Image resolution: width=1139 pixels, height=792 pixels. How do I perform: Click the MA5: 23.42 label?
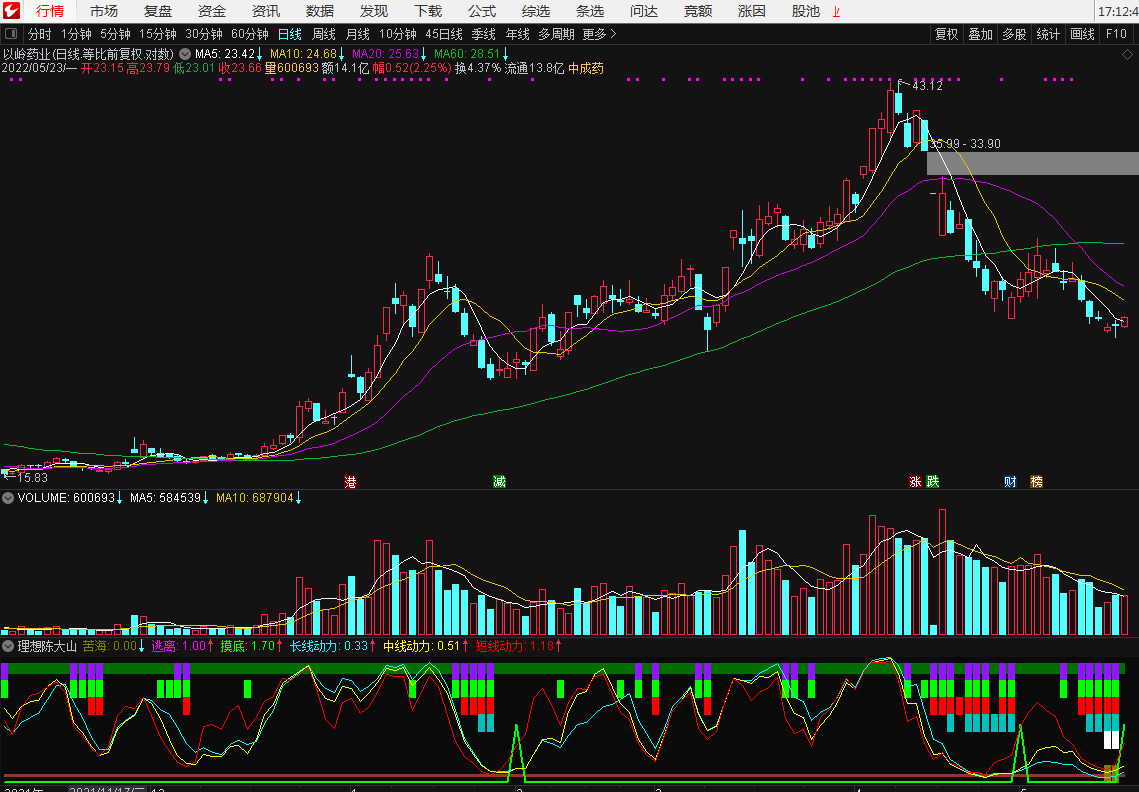(x=225, y=54)
